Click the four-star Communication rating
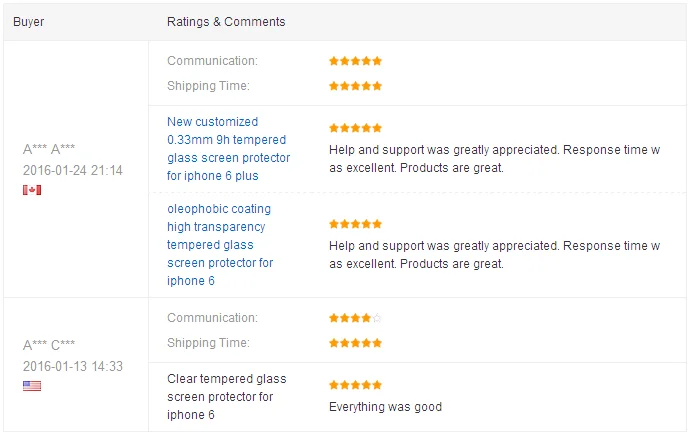 tap(355, 318)
